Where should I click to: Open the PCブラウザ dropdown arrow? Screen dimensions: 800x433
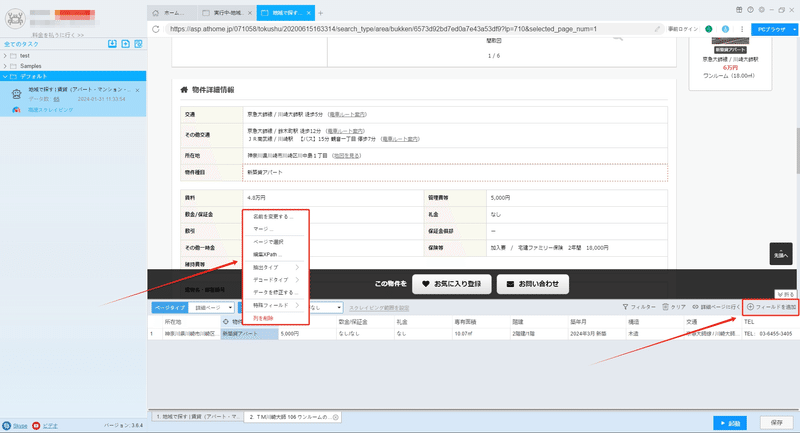[x=794, y=30]
